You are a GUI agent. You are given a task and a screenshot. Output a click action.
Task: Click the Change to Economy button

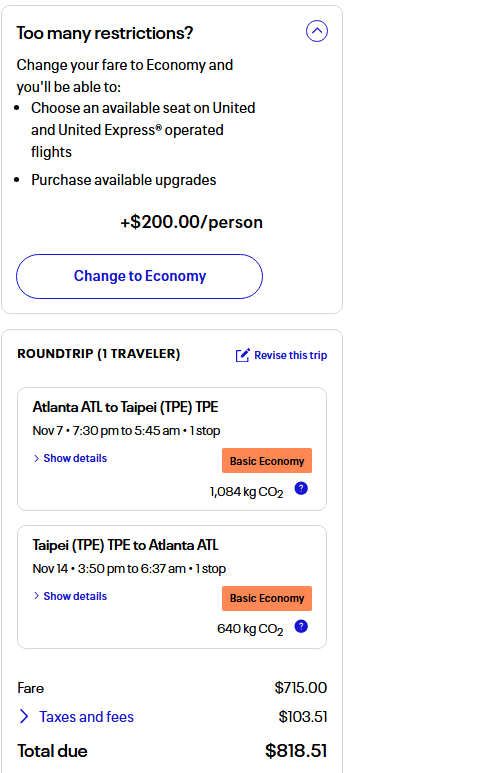[x=140, y=276]
